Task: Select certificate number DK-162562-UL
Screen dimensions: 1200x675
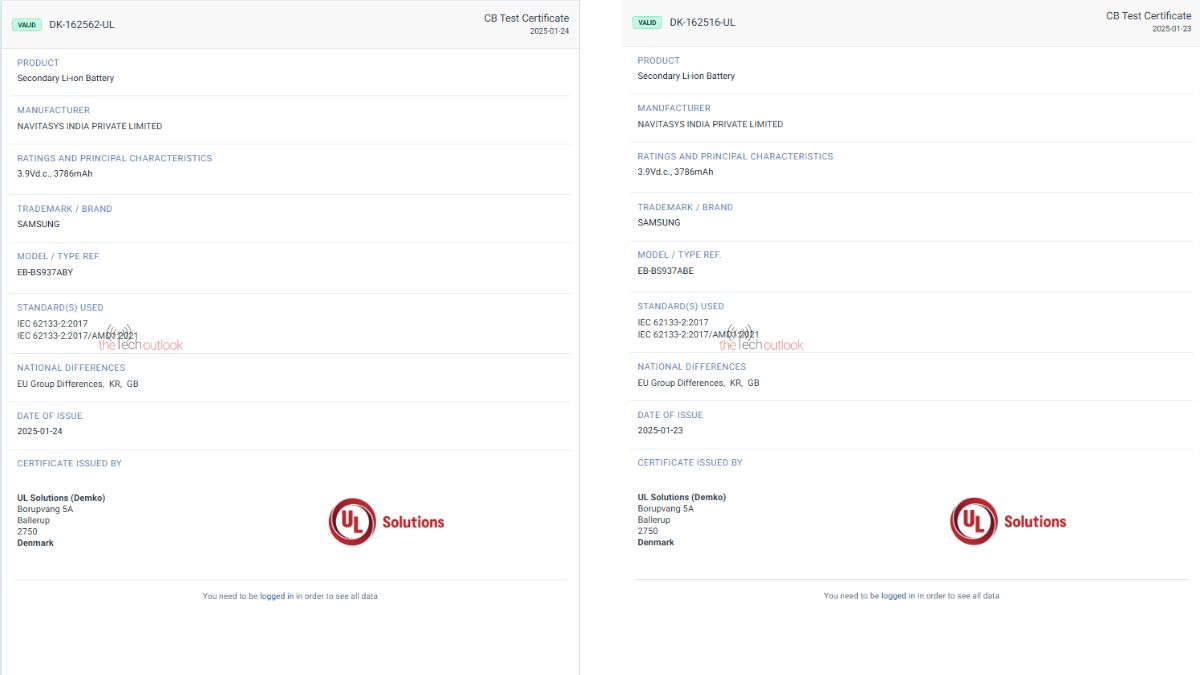Action: [82, 24]
